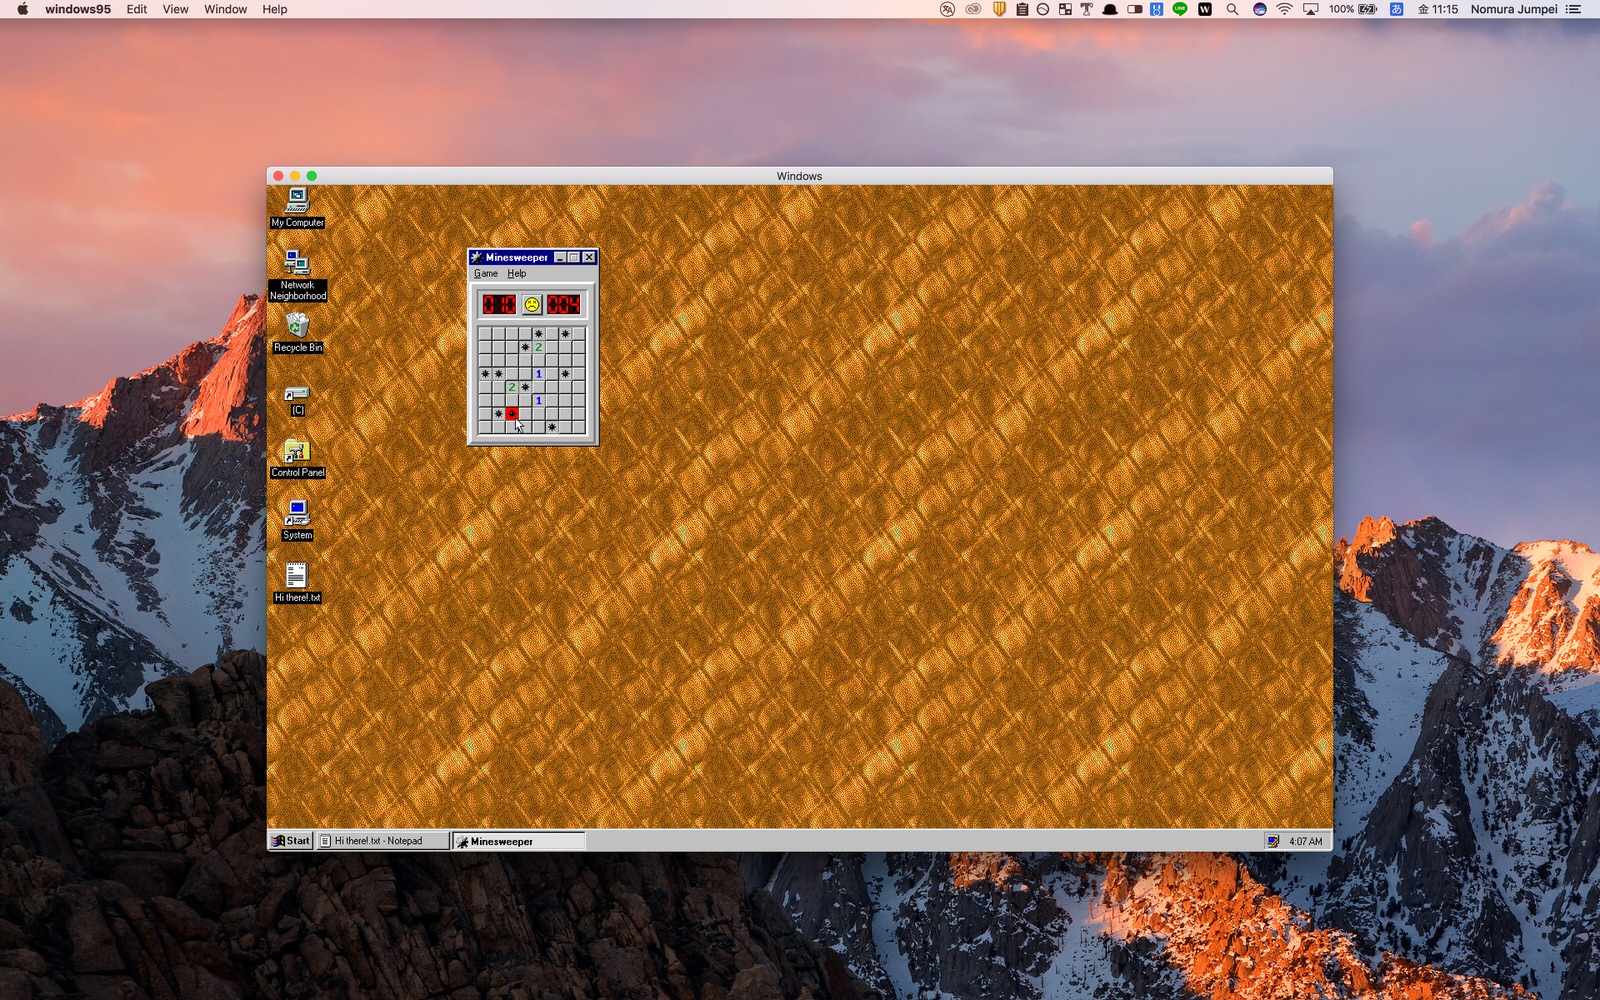This screenshot has width=1600, height=1000.
Task: Click the Nomura Jumpei user name
Action: (x=1514, y=9)
